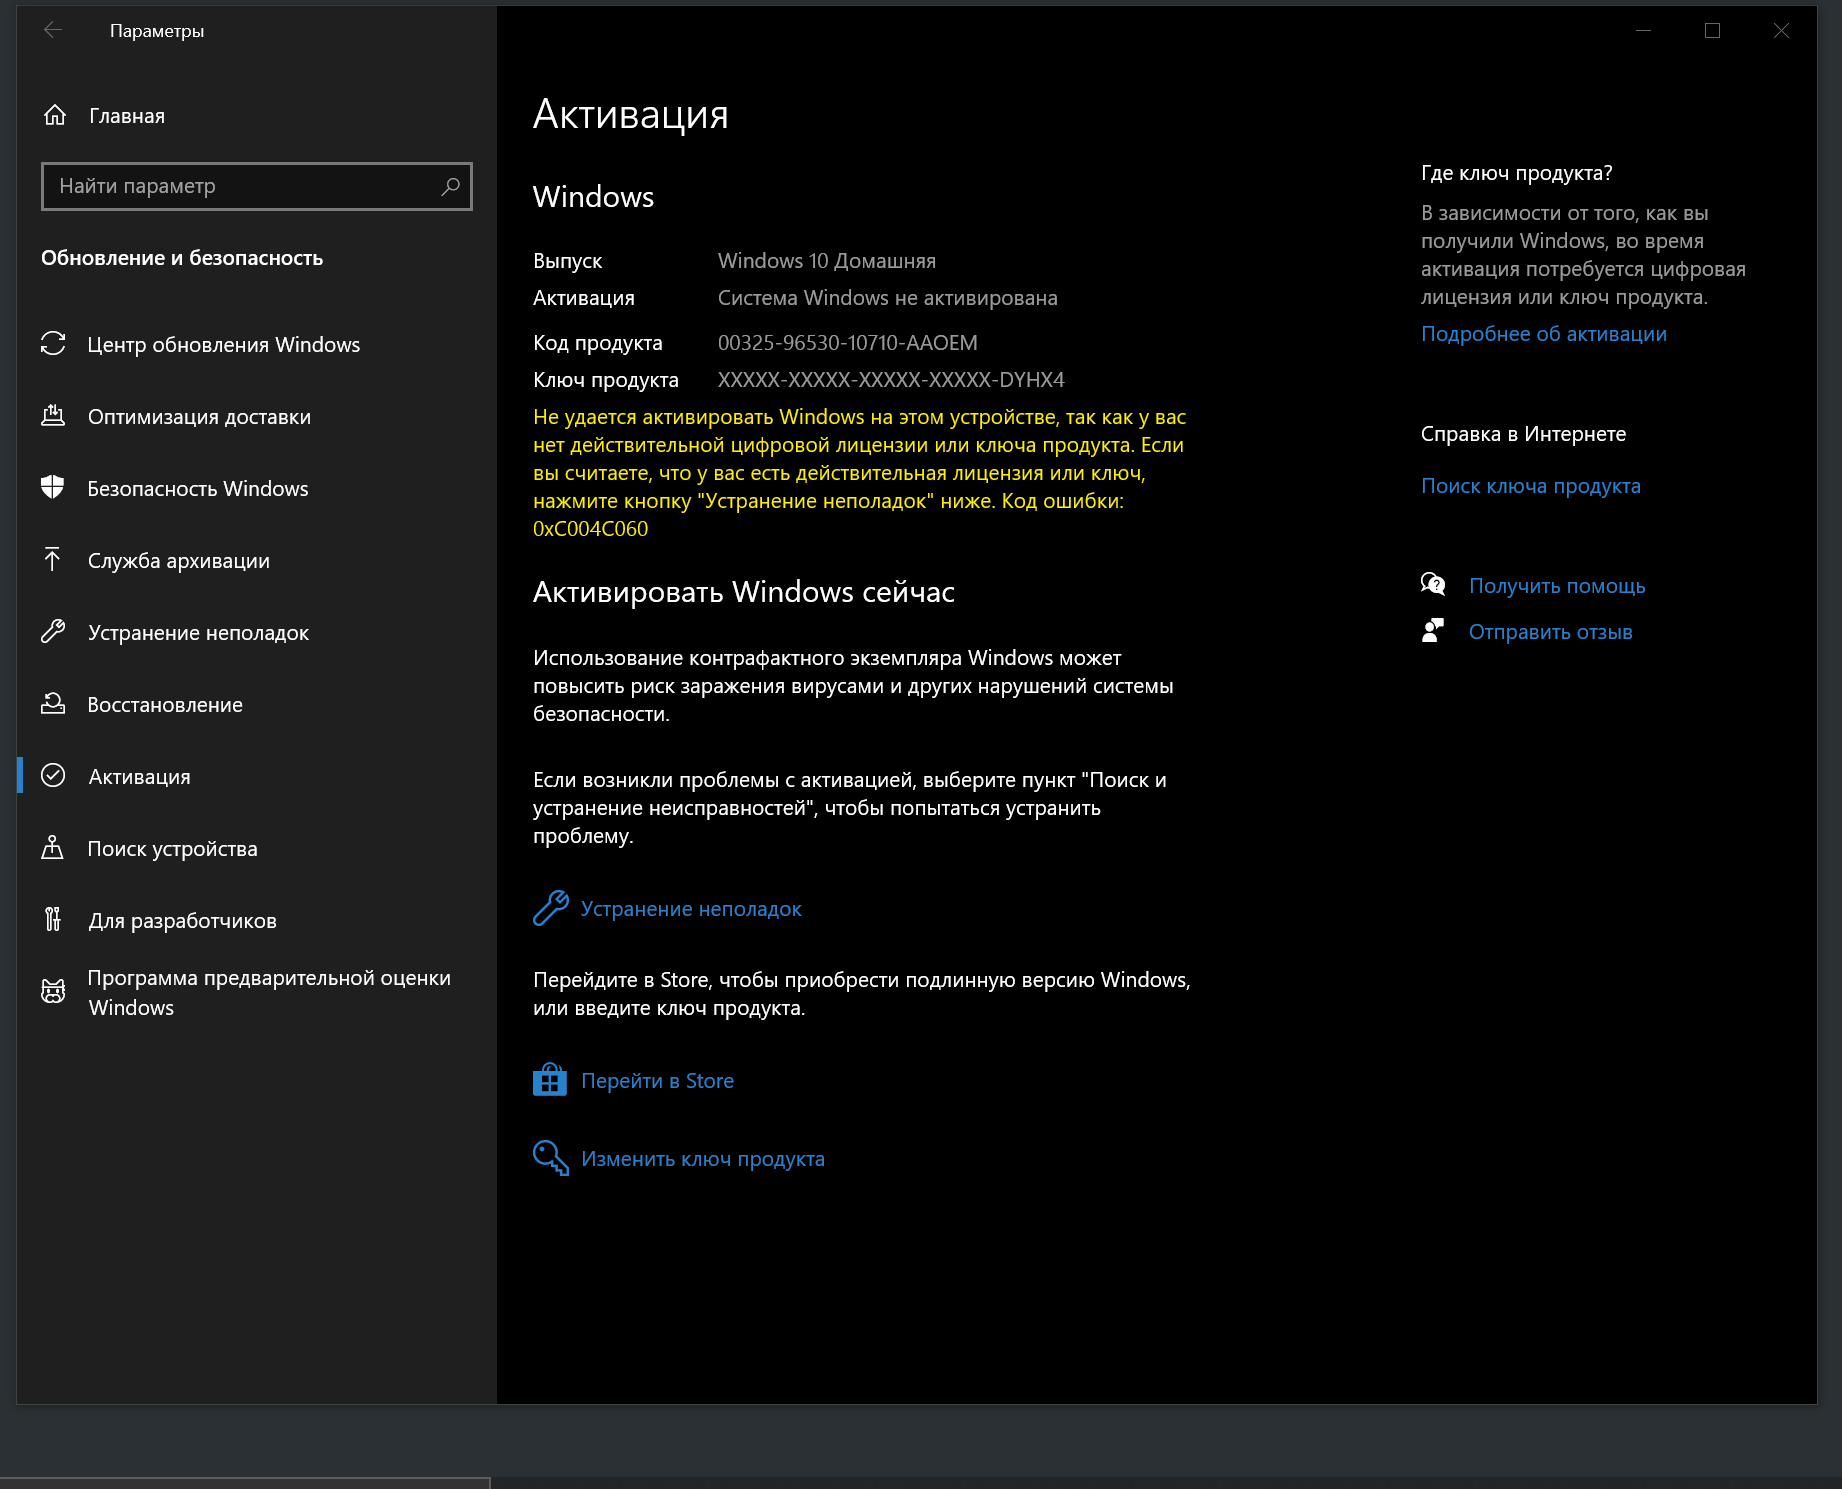Click the Find my device icon
Screen dimensions: 1842x1489
(x=53, y=848)
